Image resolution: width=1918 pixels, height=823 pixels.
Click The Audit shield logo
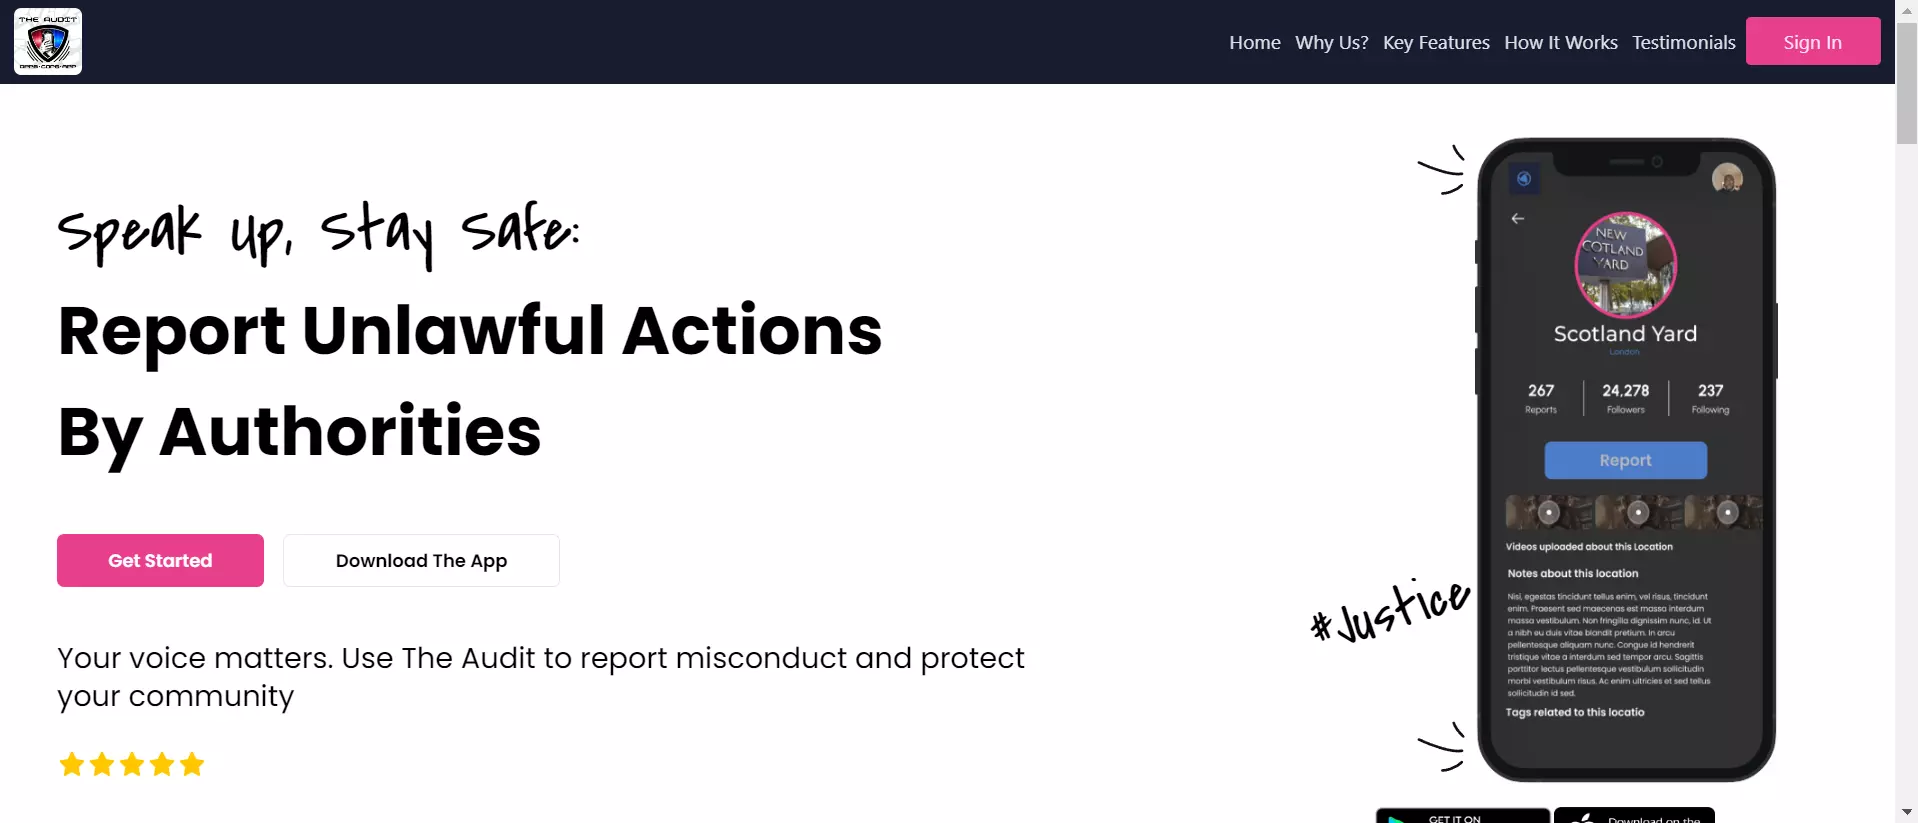coord(48,42)
